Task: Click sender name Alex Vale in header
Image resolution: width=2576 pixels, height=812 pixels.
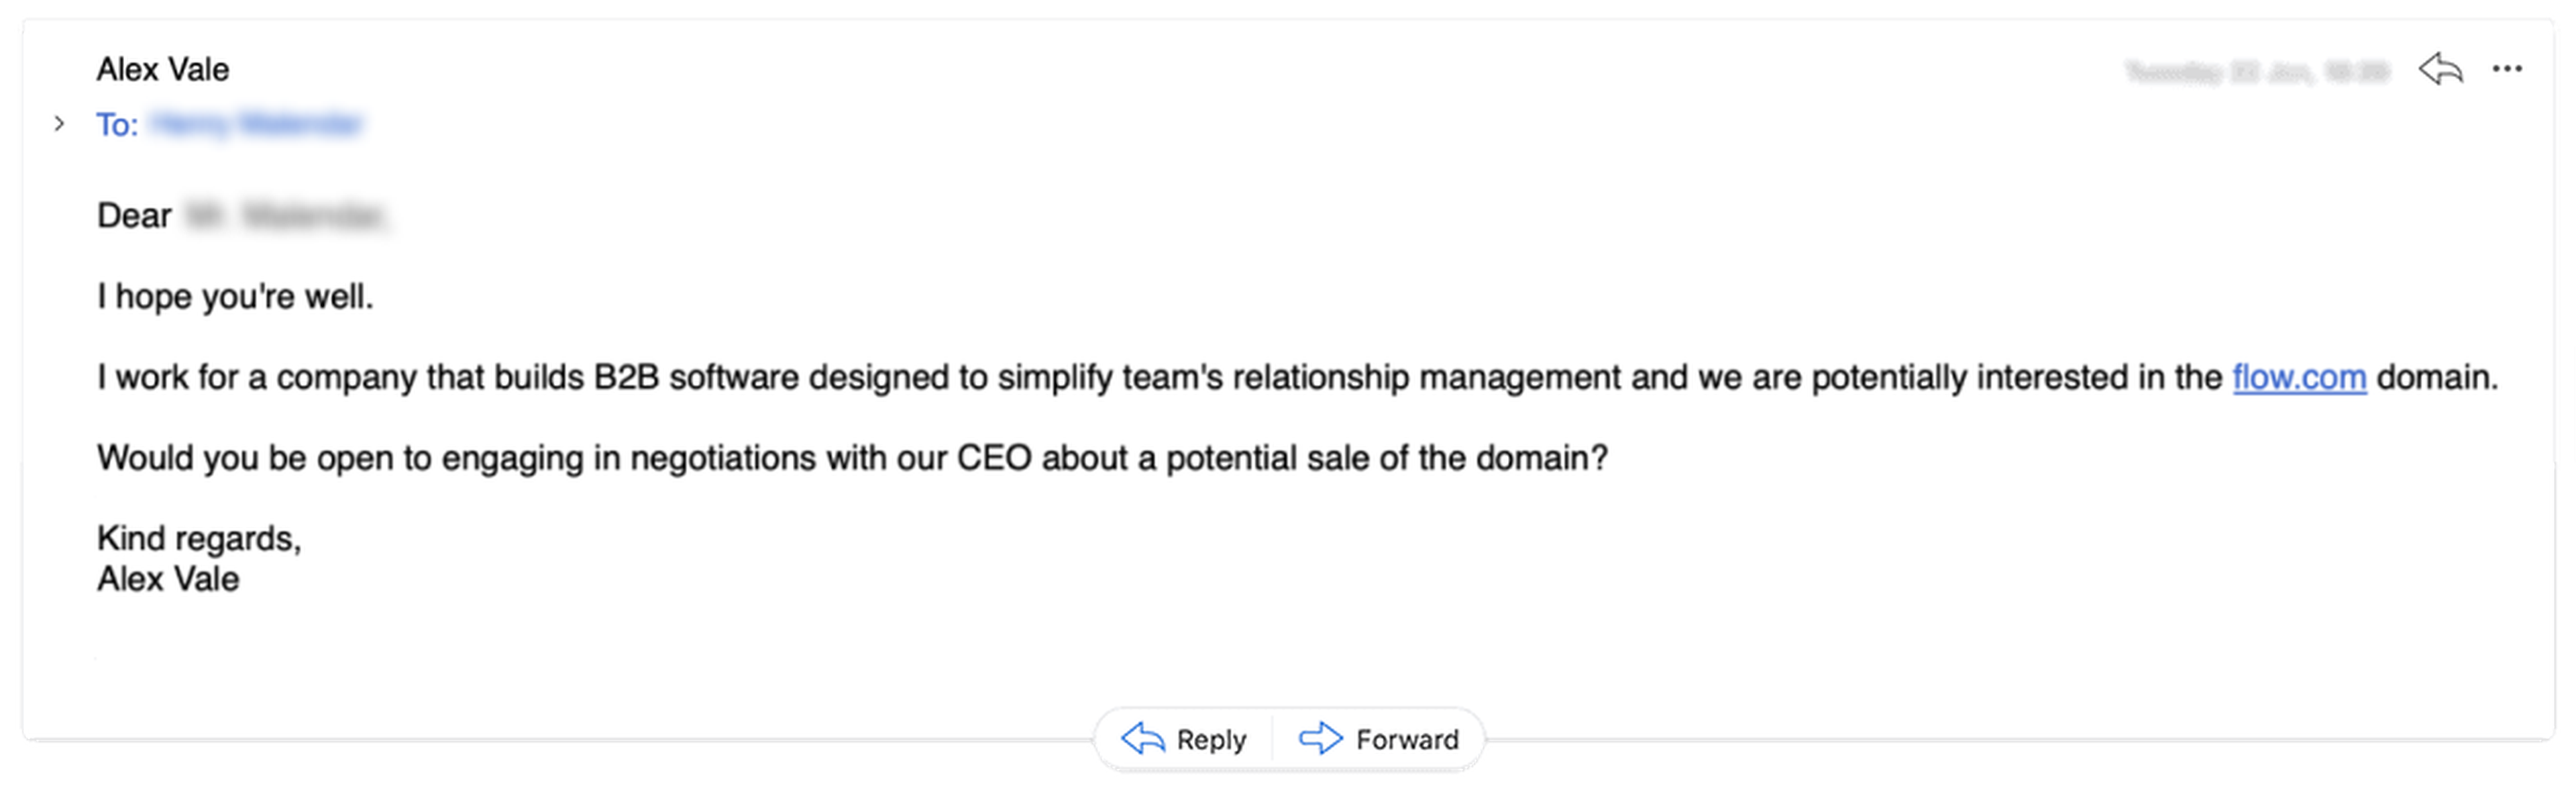Action: pyautogui.click(x=163, y=70)
